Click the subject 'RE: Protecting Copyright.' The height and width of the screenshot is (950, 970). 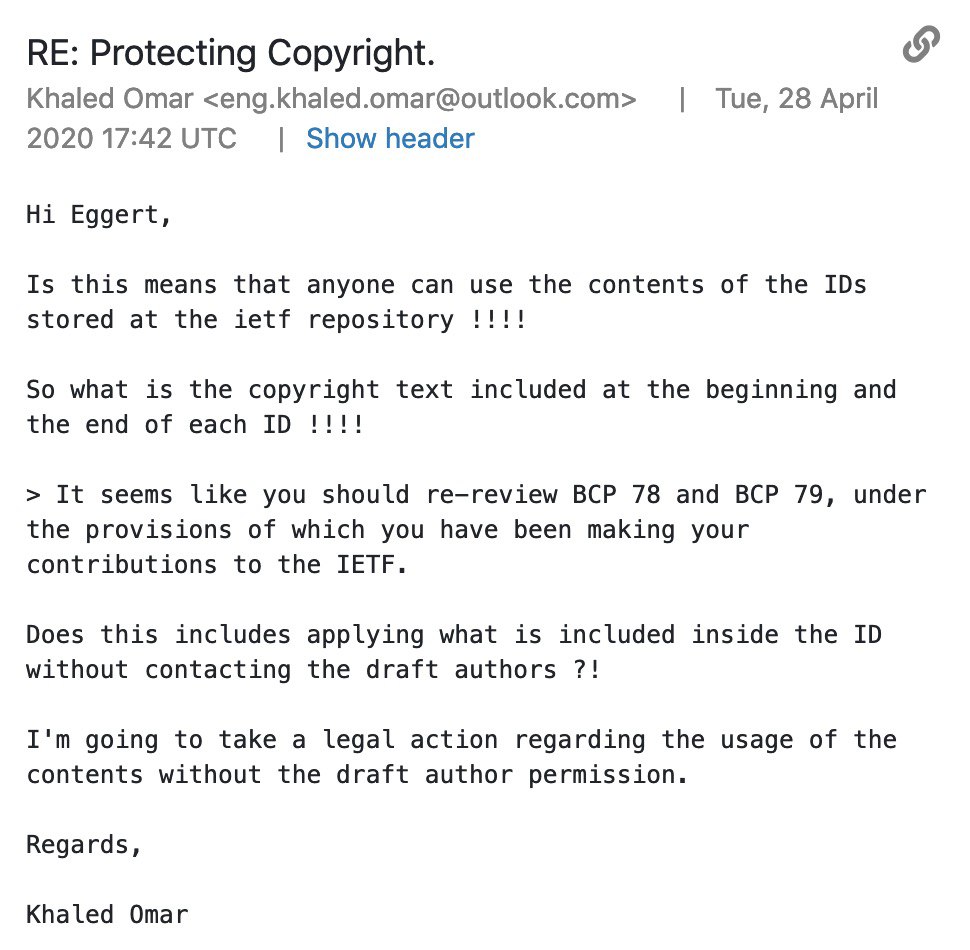click(x=230, y=54)
